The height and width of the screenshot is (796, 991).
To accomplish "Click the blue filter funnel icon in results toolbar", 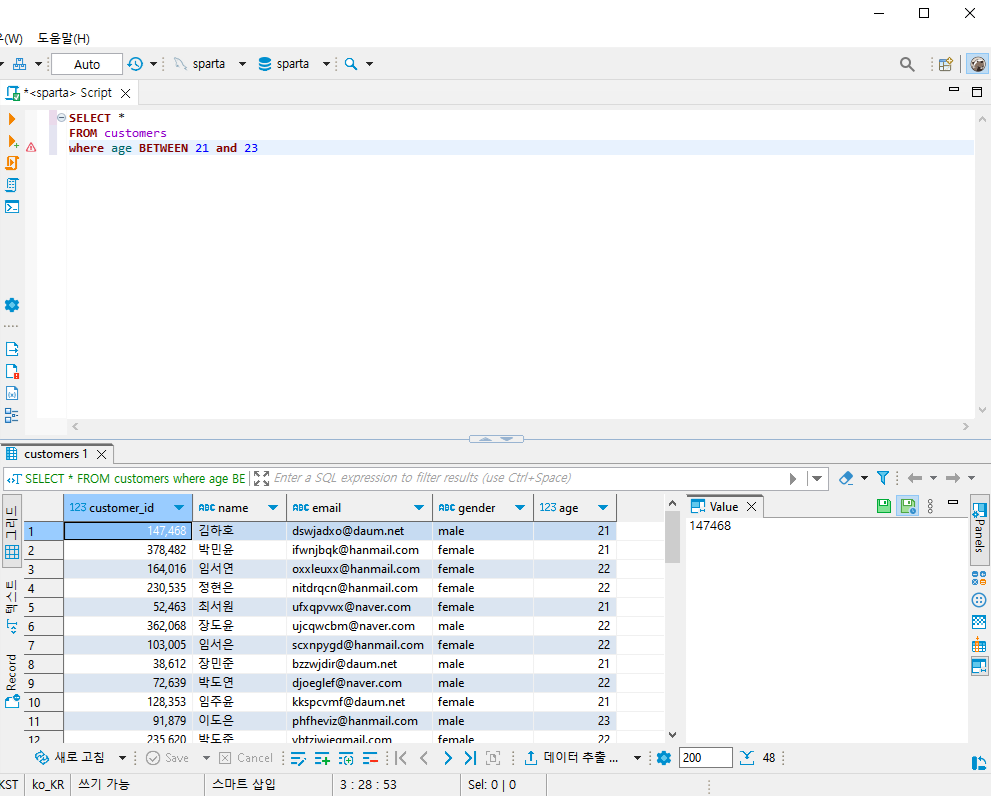I will tap(883, 478).
